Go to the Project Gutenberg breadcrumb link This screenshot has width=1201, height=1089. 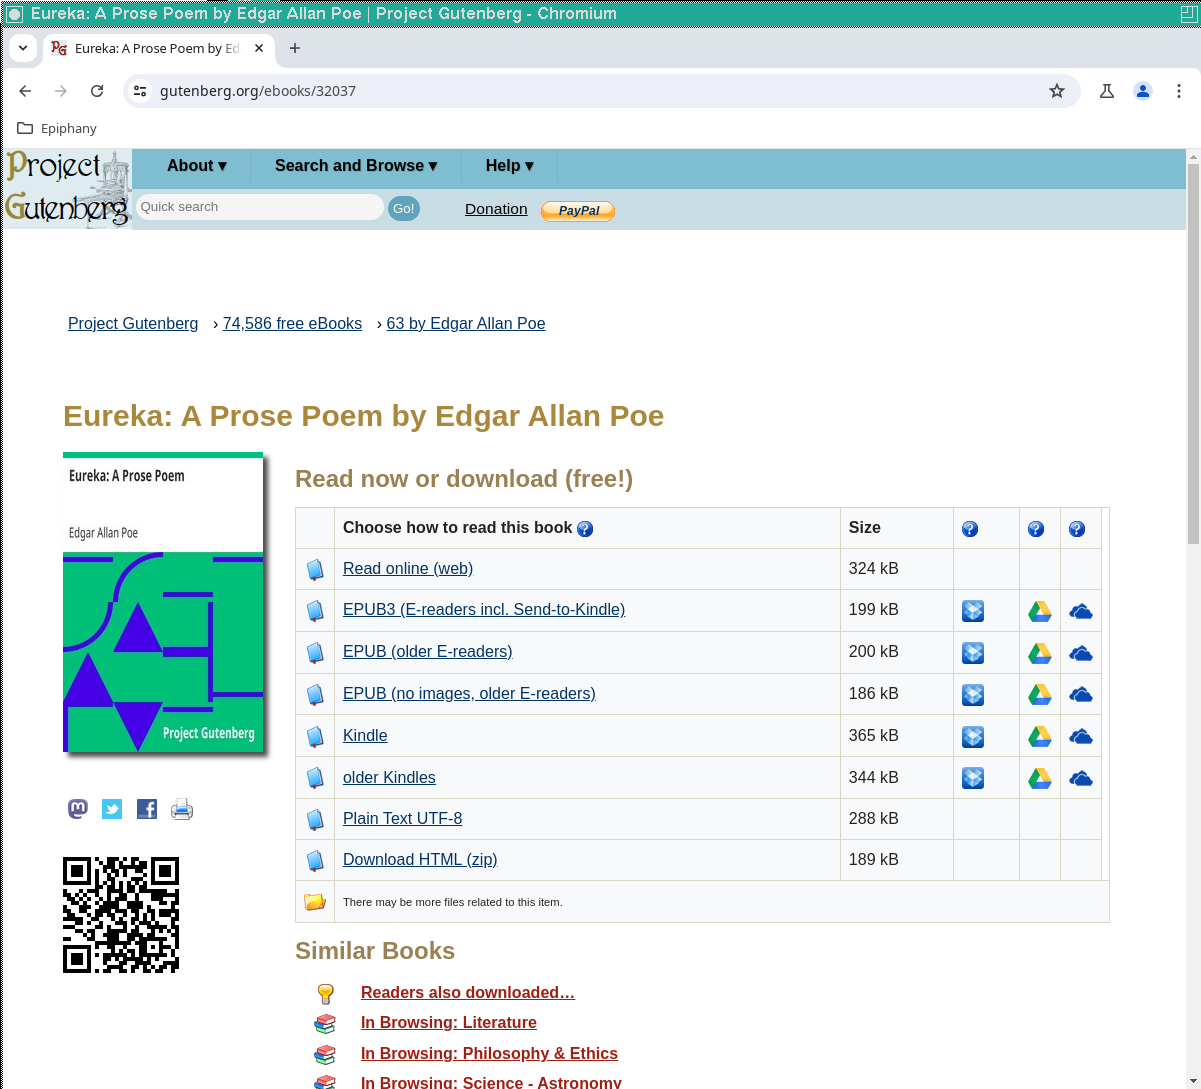coord(133,324)
